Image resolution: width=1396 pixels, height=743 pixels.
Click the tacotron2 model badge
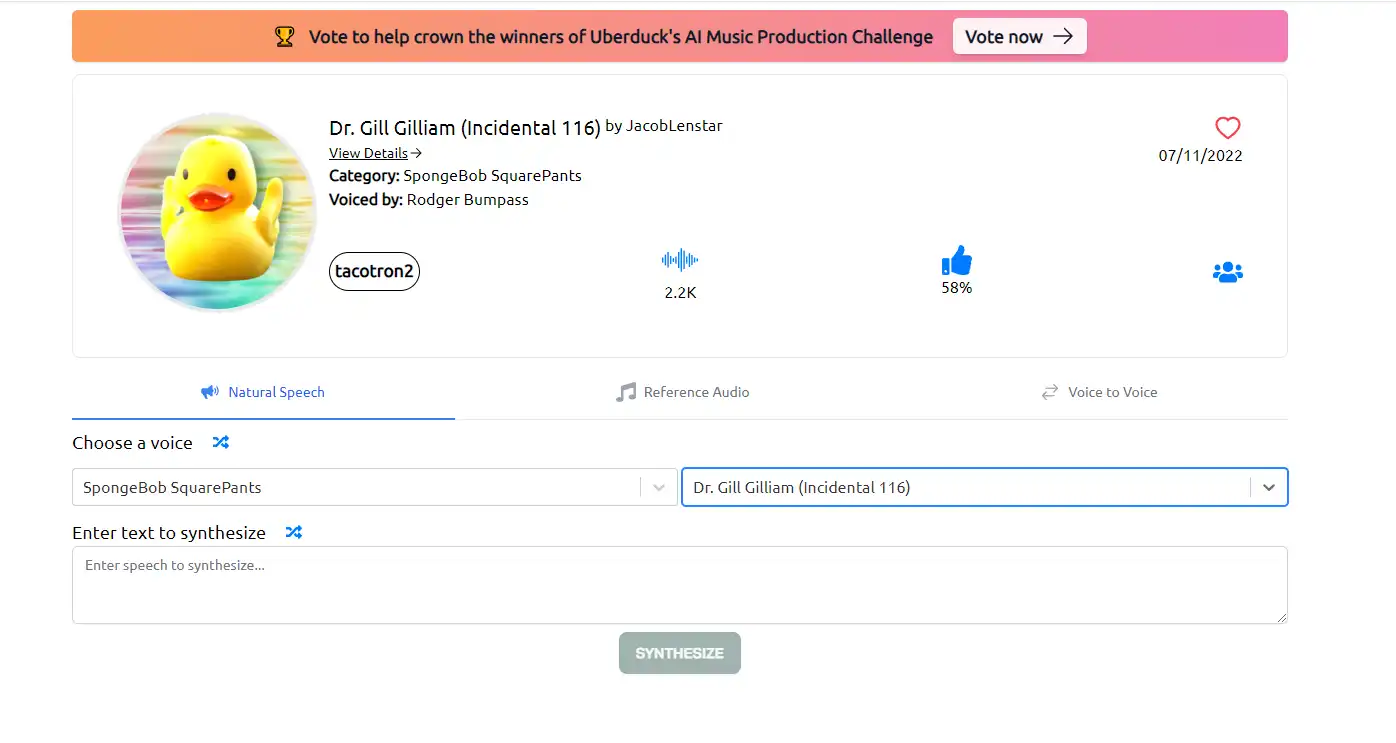(x=374, y=271)
